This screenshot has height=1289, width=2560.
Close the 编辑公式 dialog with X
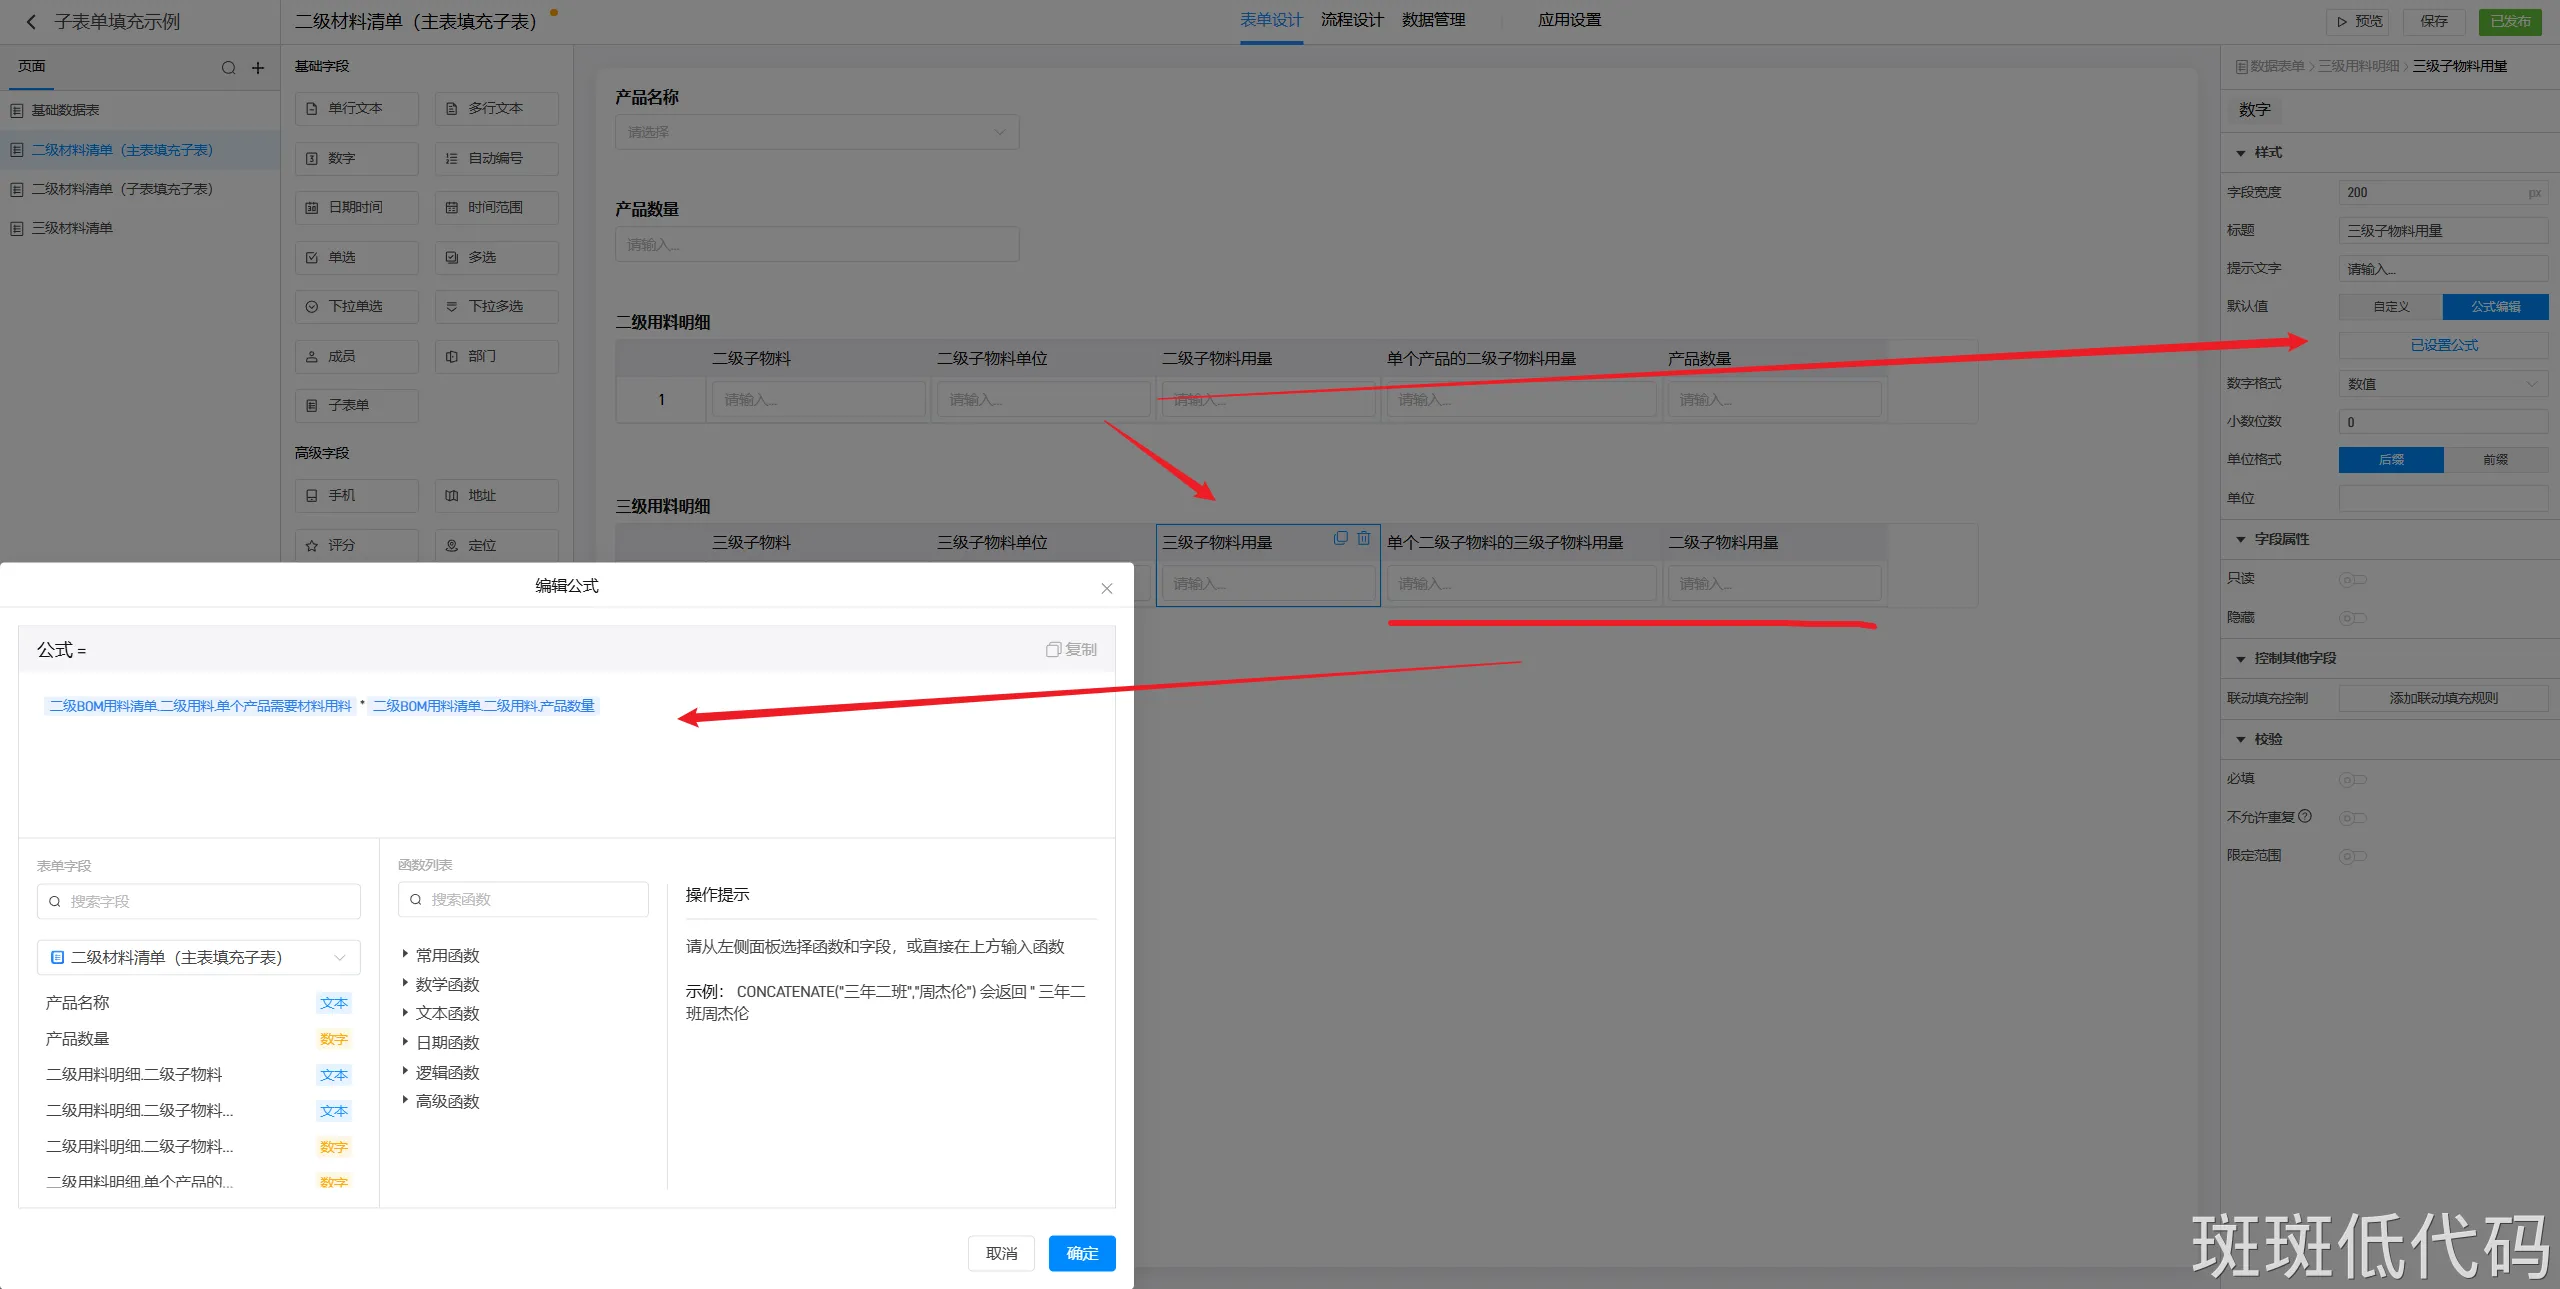(1106, 588)
